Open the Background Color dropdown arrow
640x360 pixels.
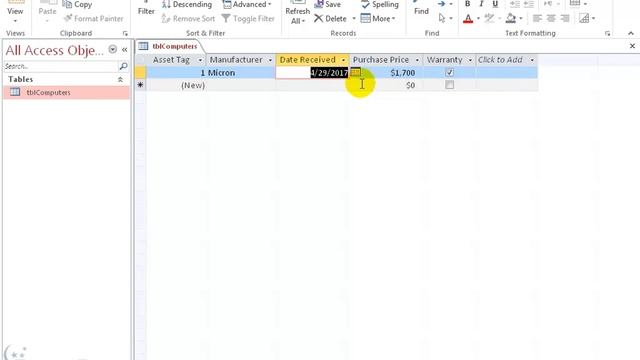click(520, 18)
